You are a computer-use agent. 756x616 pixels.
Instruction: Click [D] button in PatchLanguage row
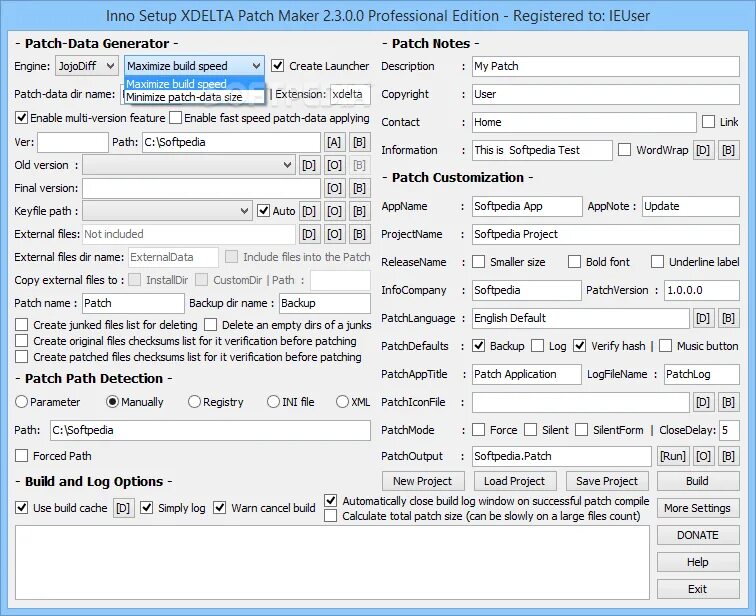(x=703, y=318)
